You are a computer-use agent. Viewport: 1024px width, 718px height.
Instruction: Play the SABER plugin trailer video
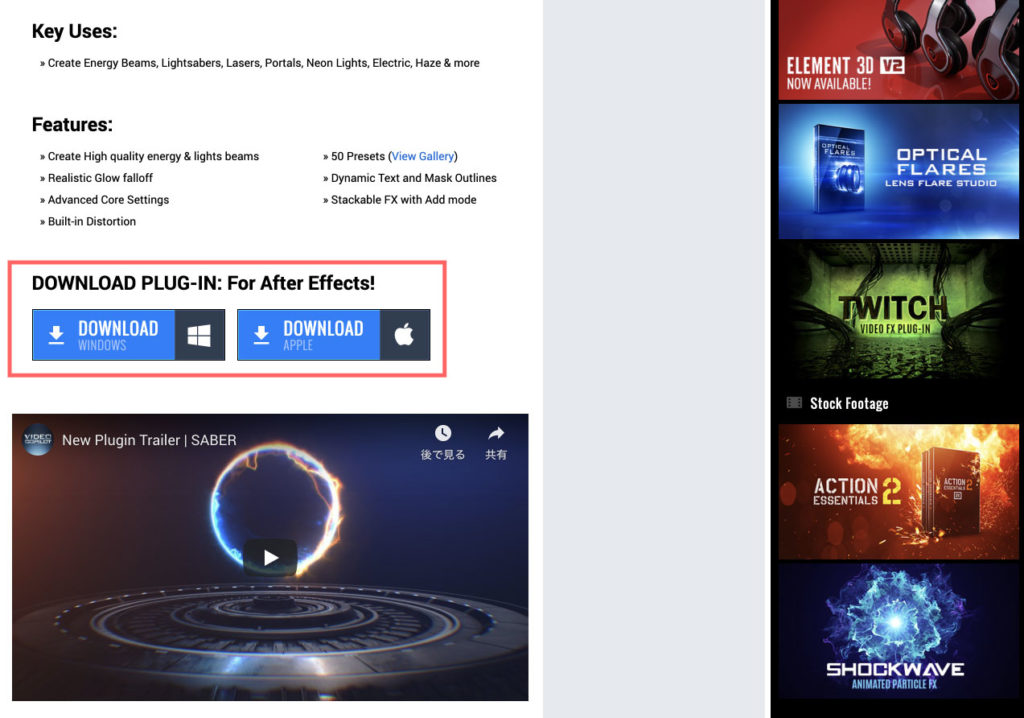pyautogui.click(x=270, y=557)
